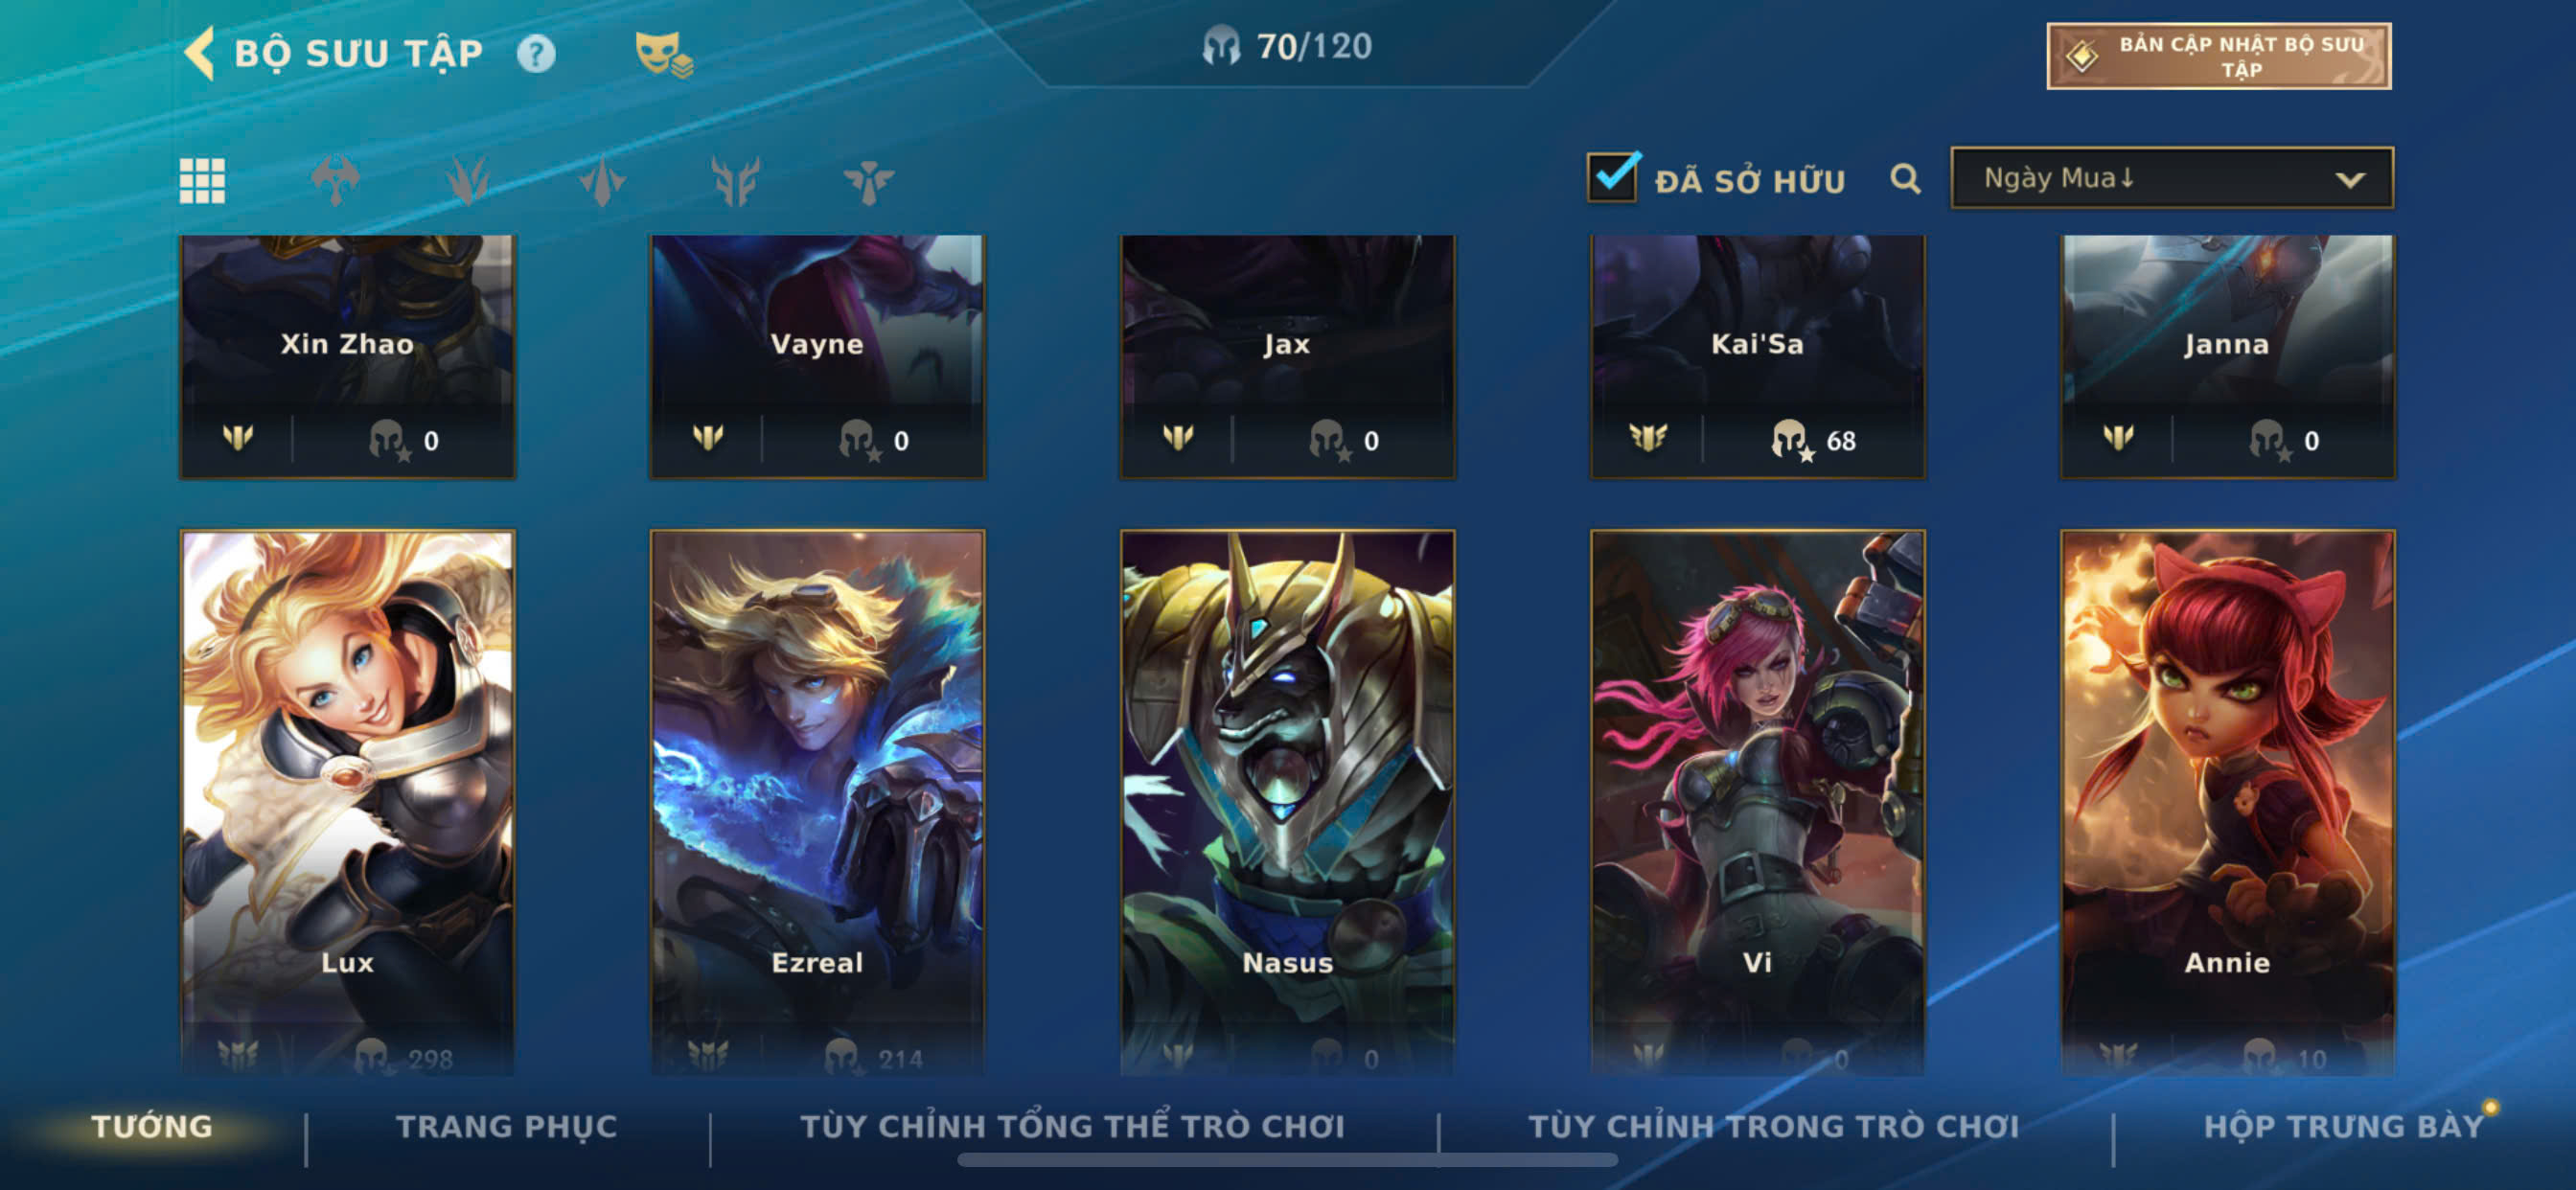
Task: Filter champions by the third role icon
Action: coord(468,181)
